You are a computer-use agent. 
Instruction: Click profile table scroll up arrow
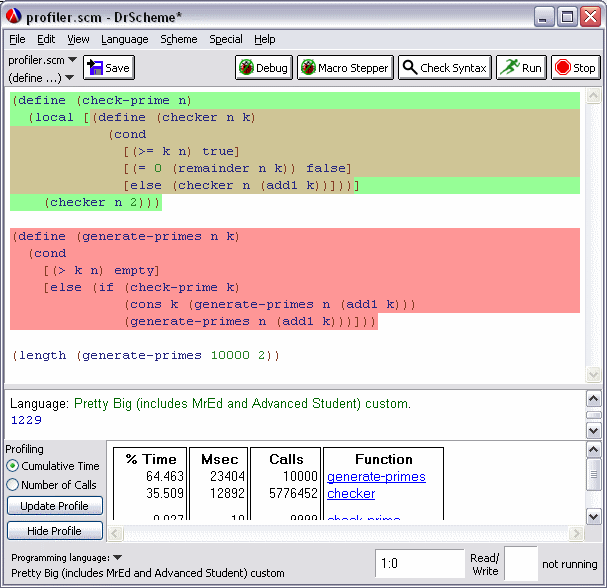(593, 449)
